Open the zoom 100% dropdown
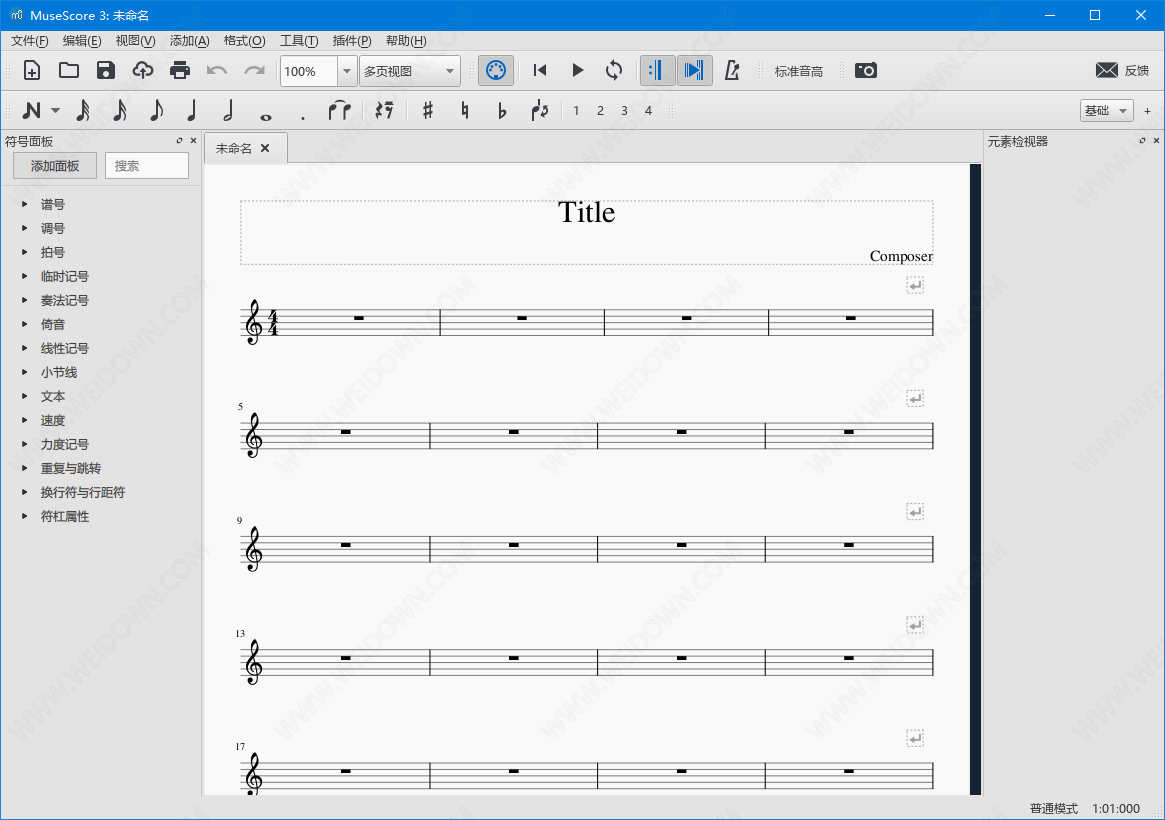1165x820 pixels. [346, 71]
